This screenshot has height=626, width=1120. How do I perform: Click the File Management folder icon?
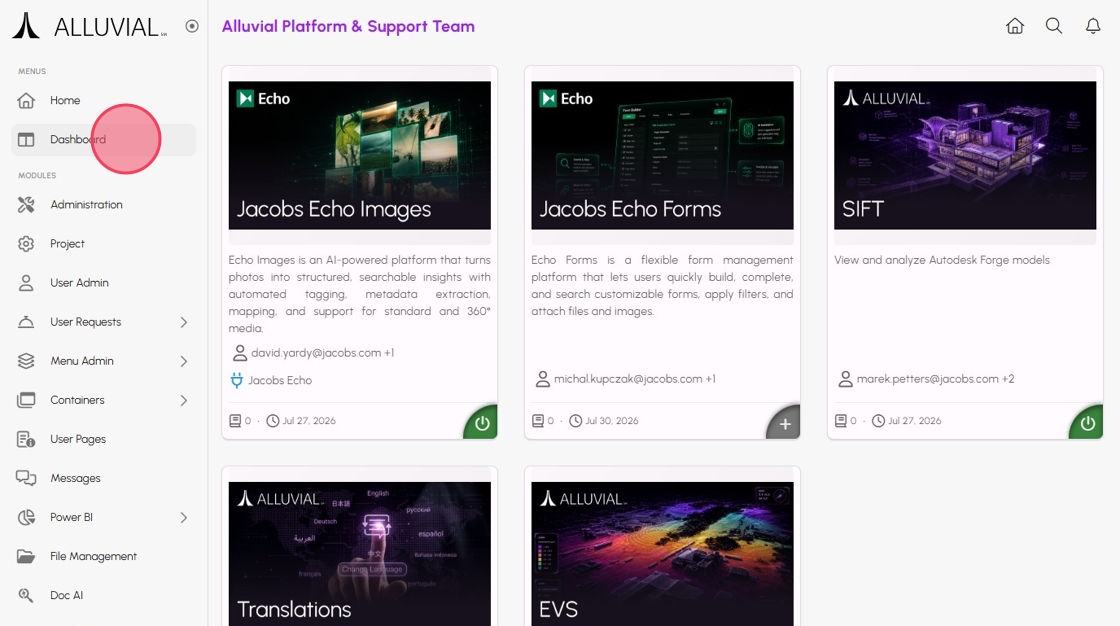click(26, 557)
